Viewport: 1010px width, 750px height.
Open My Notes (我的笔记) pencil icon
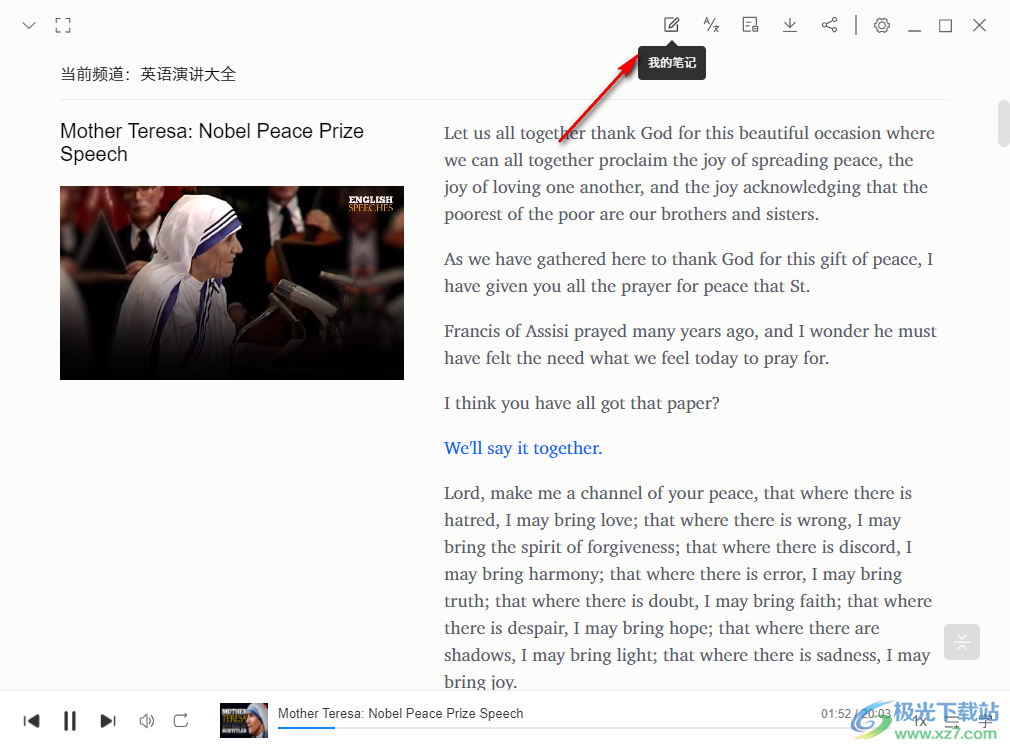coord(672,25)
